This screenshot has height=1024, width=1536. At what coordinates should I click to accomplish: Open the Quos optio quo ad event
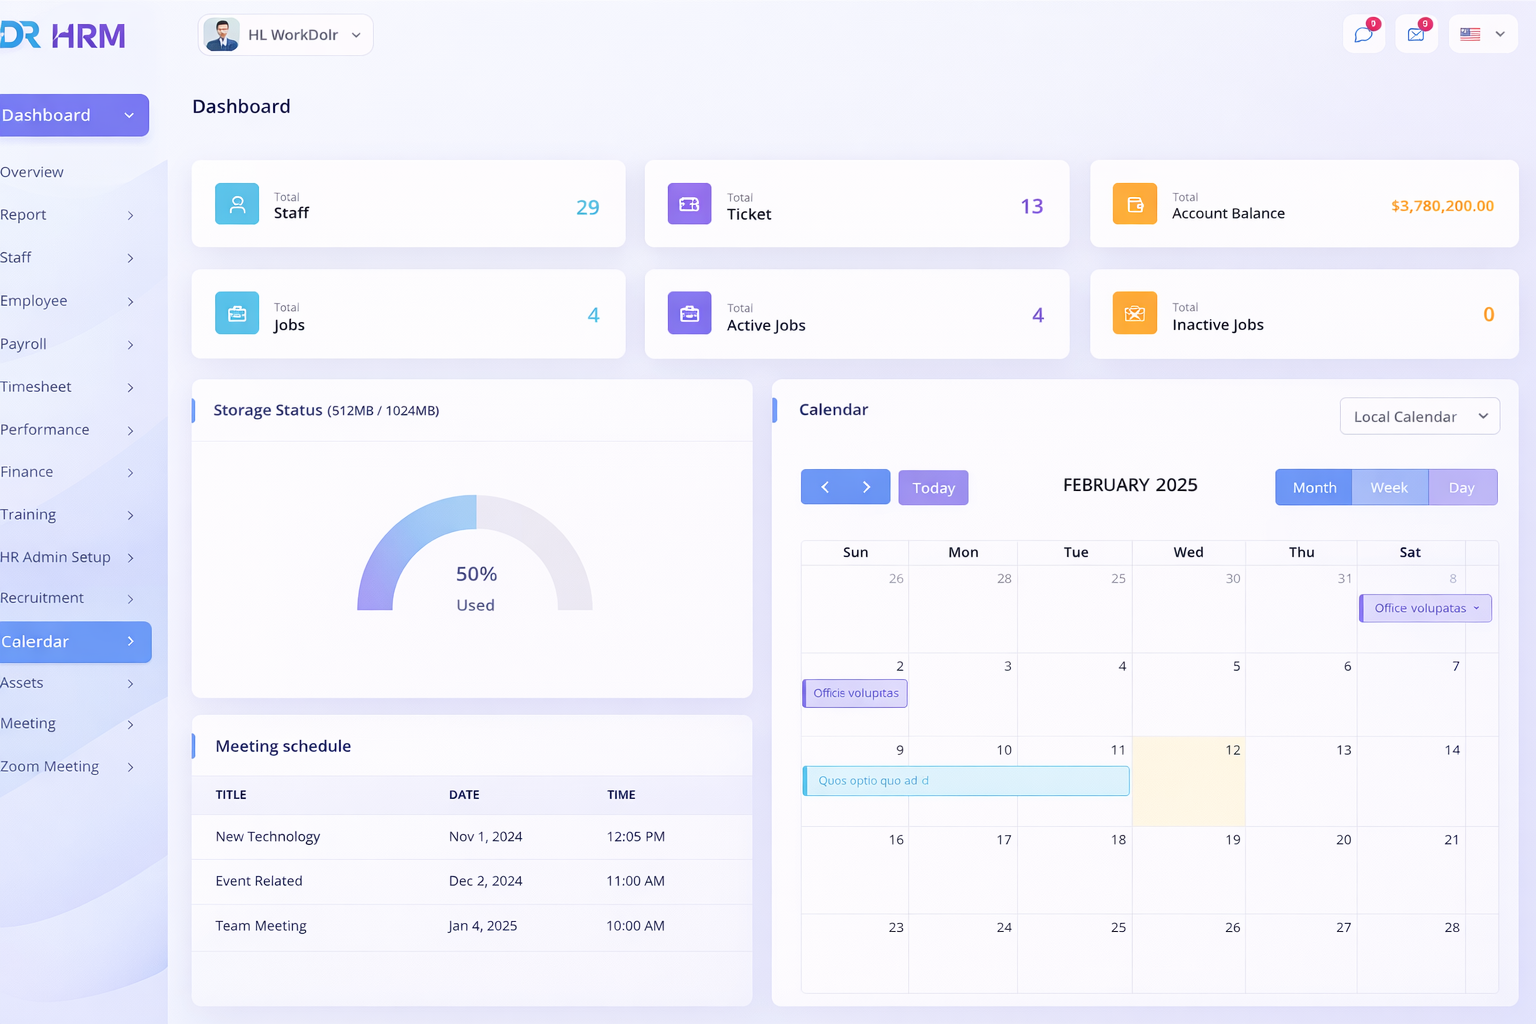click(965, 780)
